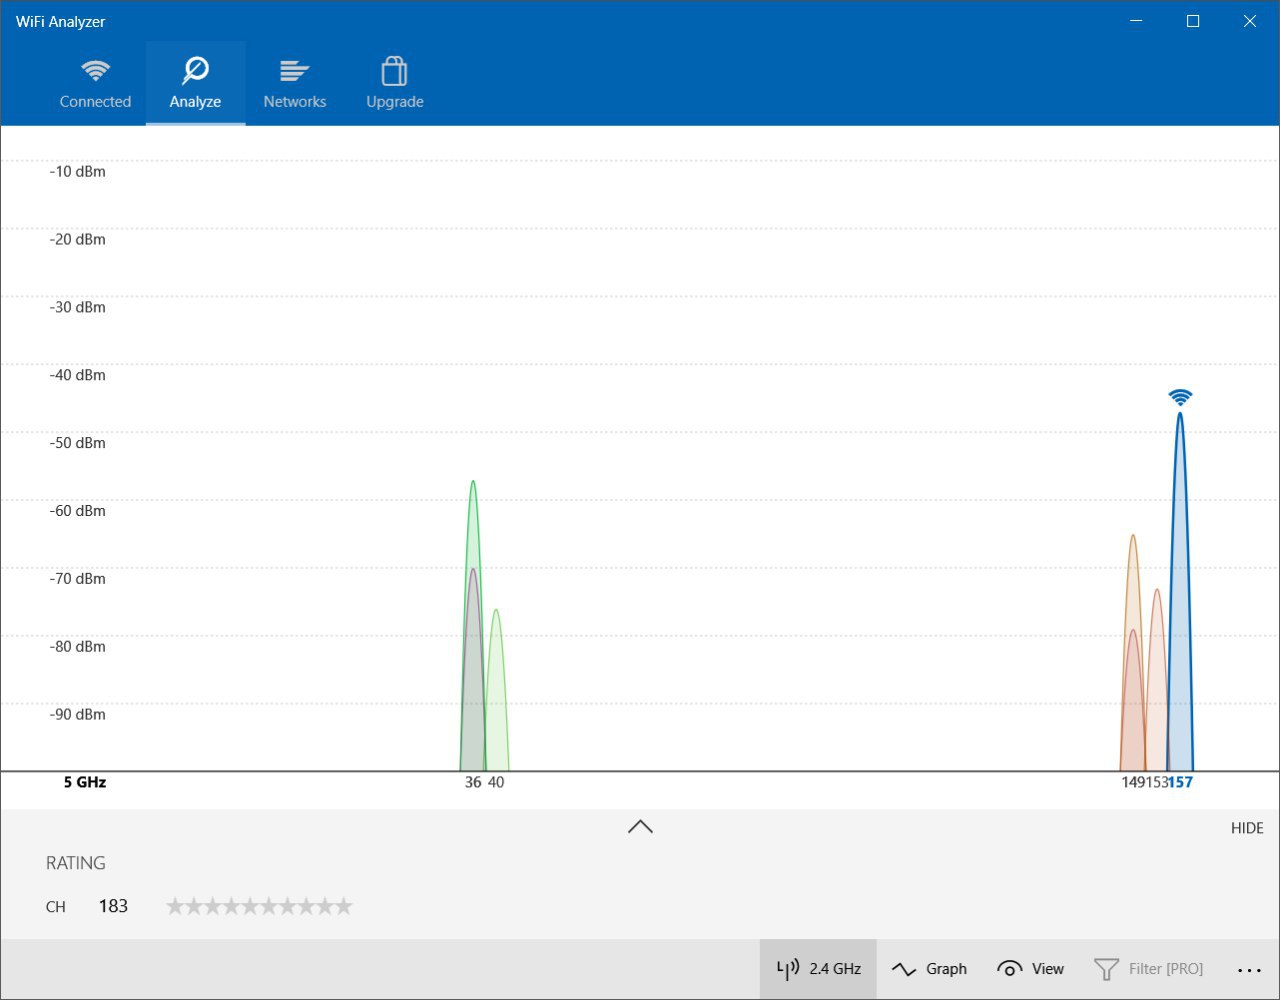Click the channel value 183 in rating
The height and width of the screenshot is (1000, 1280).
click(113, 906)
